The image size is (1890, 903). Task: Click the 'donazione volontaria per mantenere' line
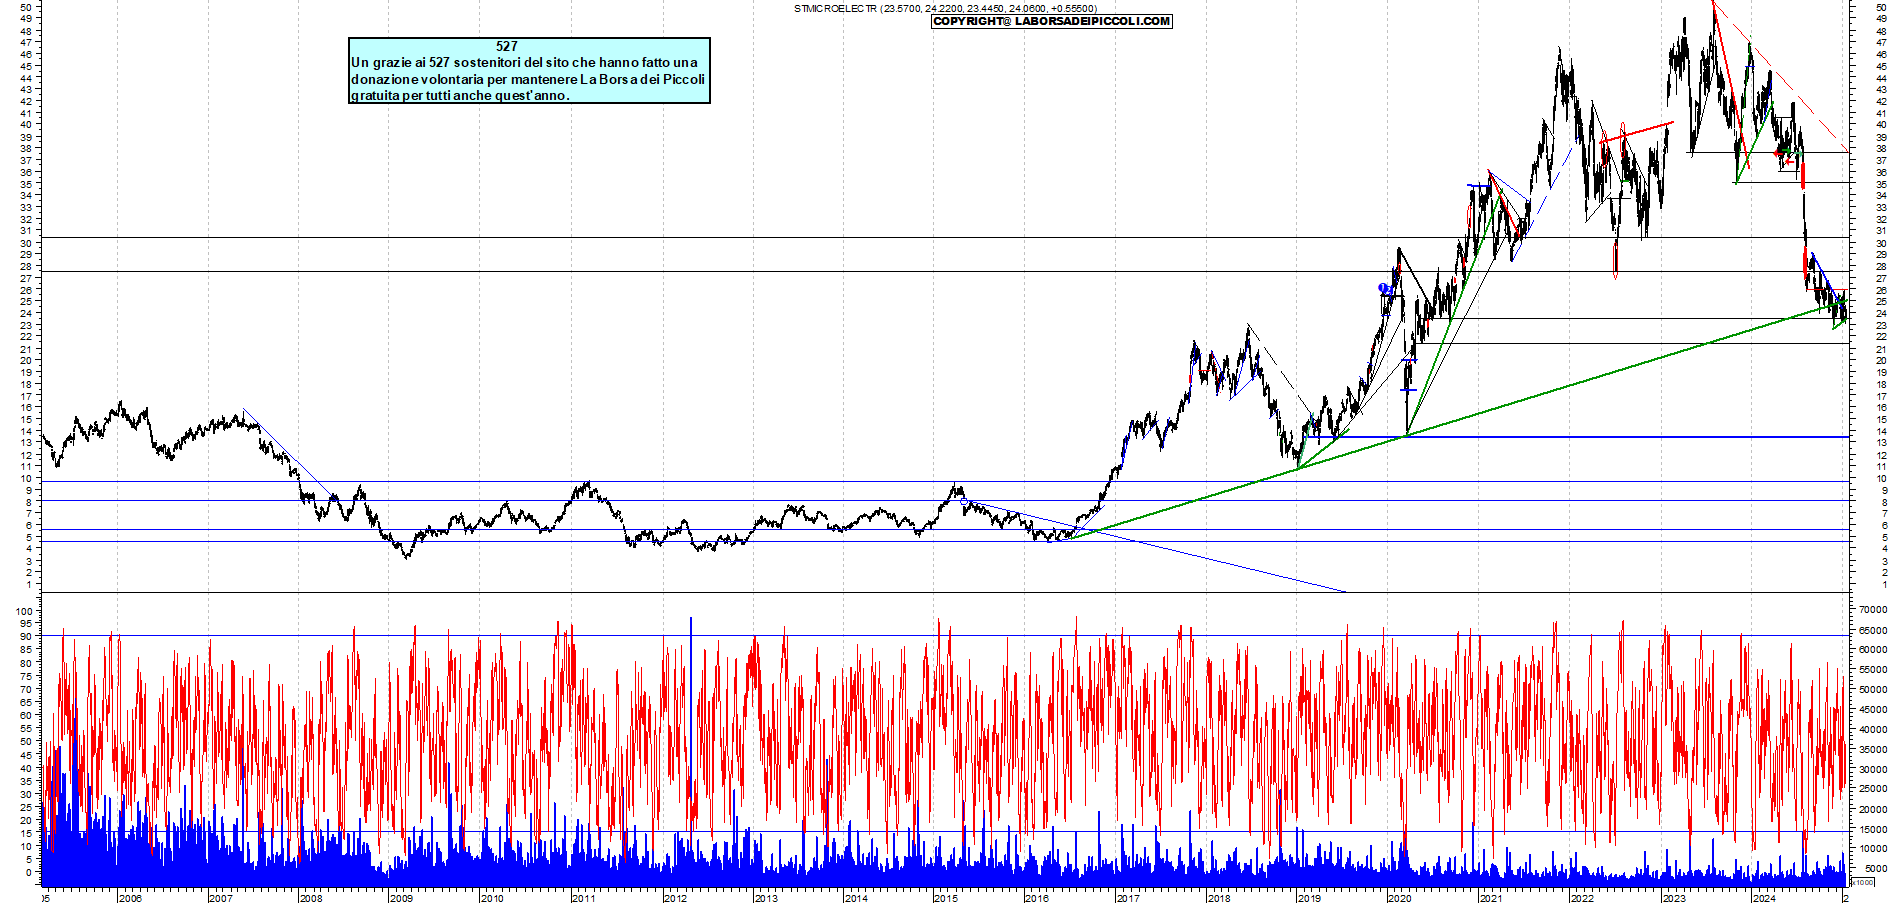click(528, 79)
